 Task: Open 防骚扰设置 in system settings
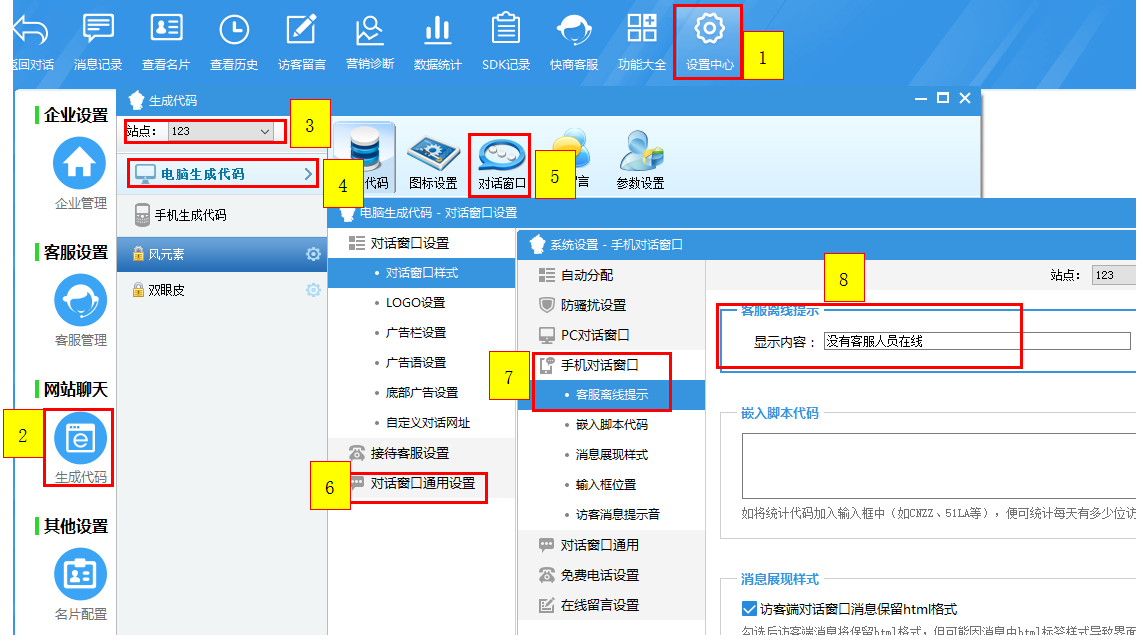tap(593, 305)
